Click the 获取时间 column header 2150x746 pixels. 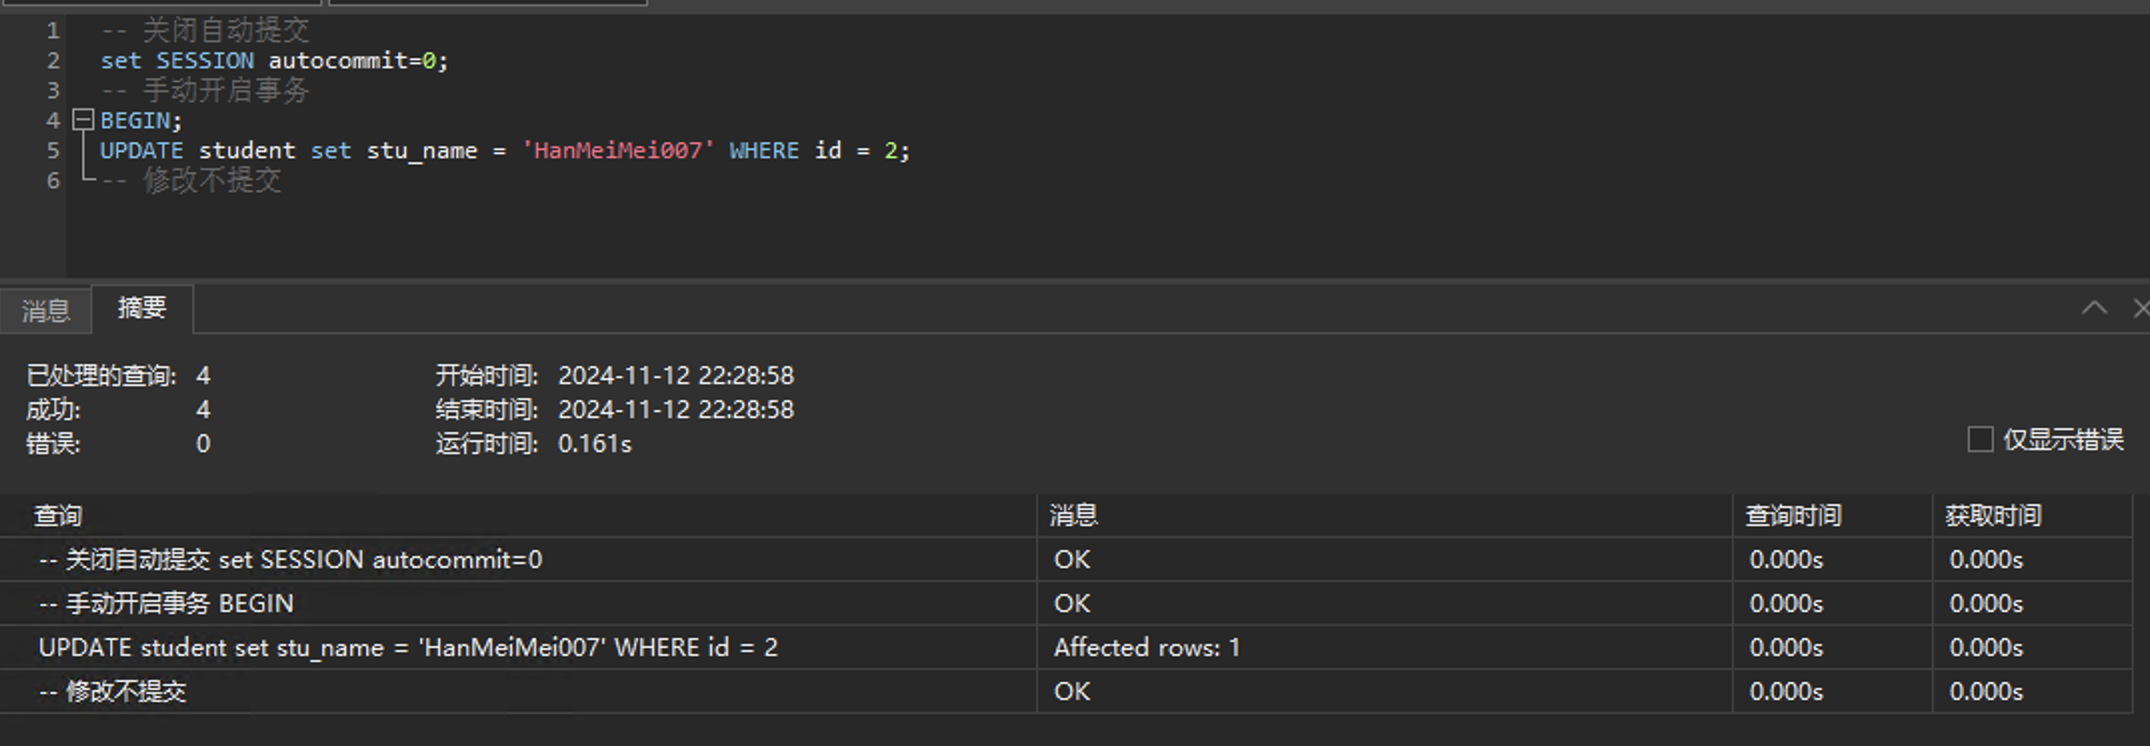pyautogui.click(x=1993, y=516)
